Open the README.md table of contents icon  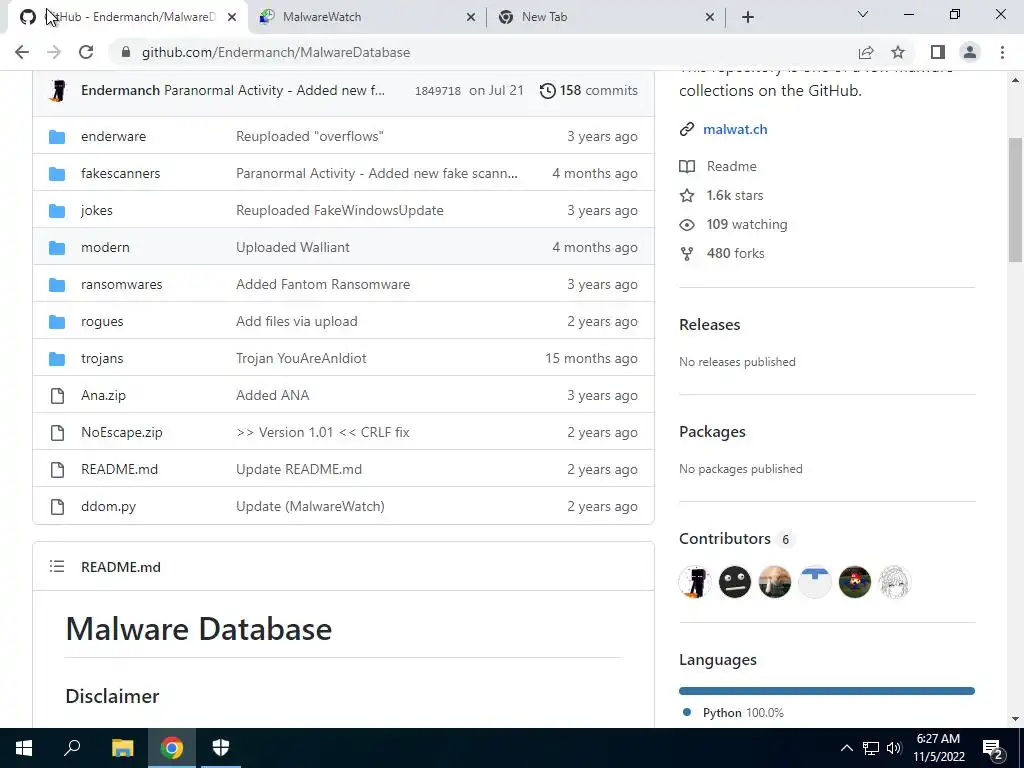[x=57, y=566]
